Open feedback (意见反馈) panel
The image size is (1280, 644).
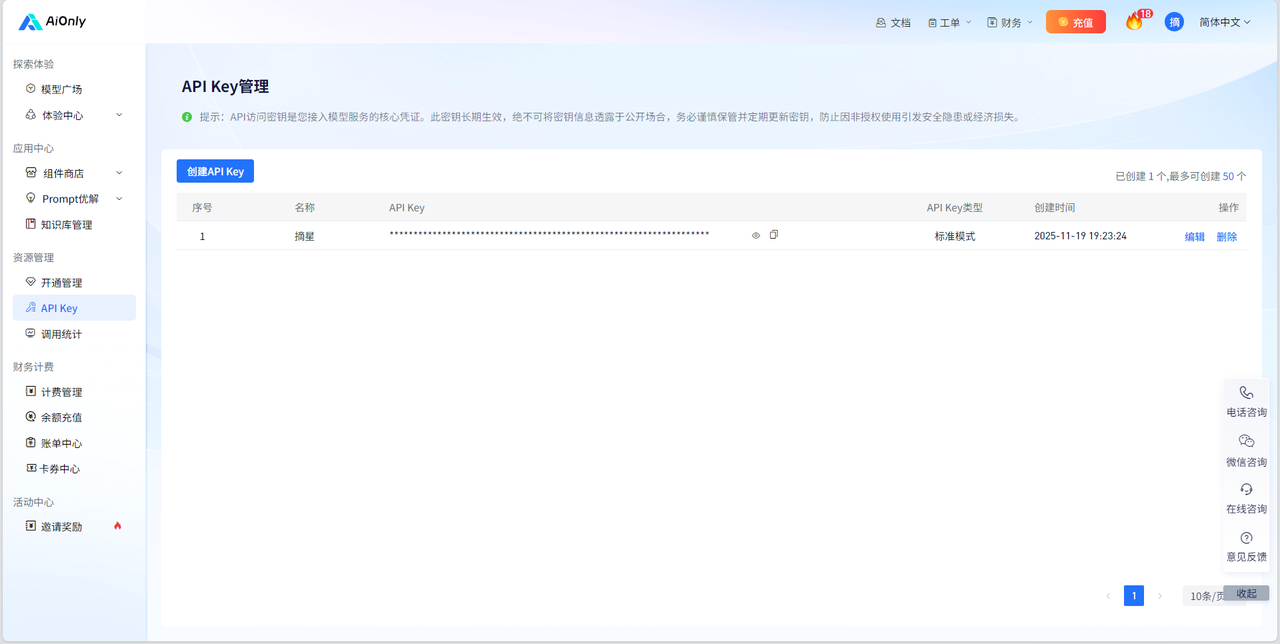click(x=1246, y=546)
